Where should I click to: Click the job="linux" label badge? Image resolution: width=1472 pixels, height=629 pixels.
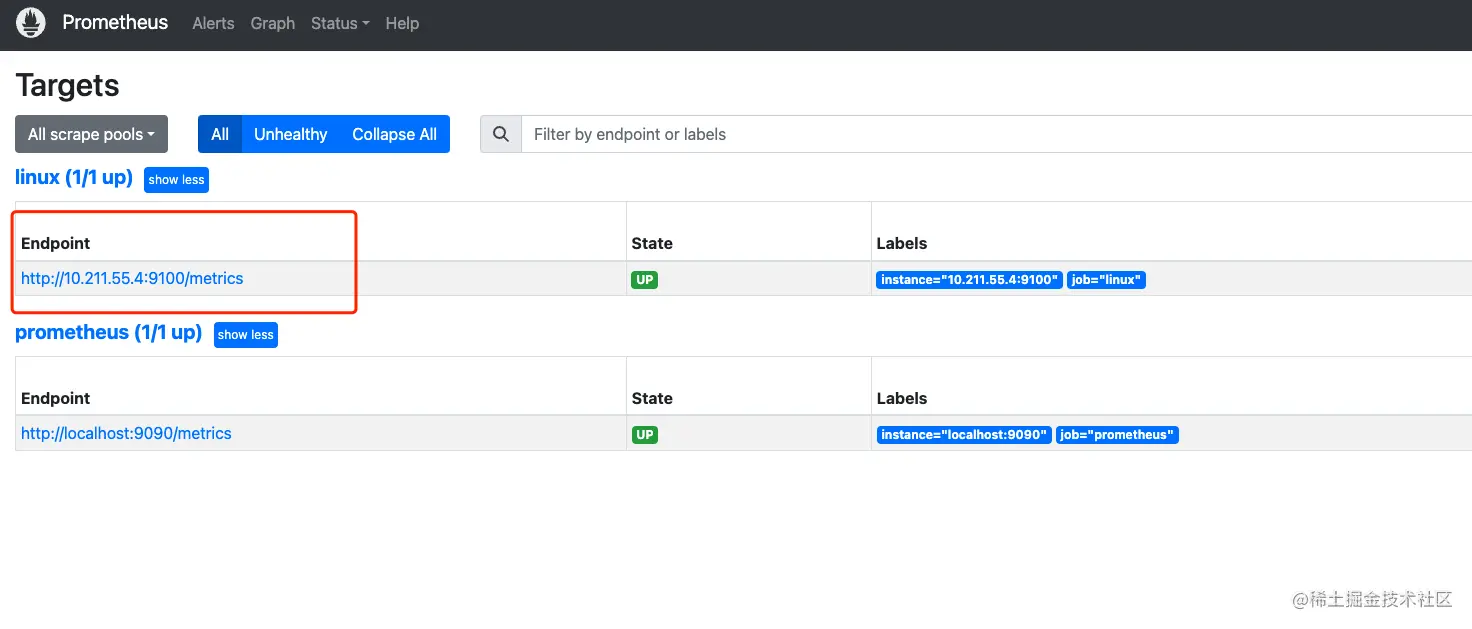click(1106, 280)
